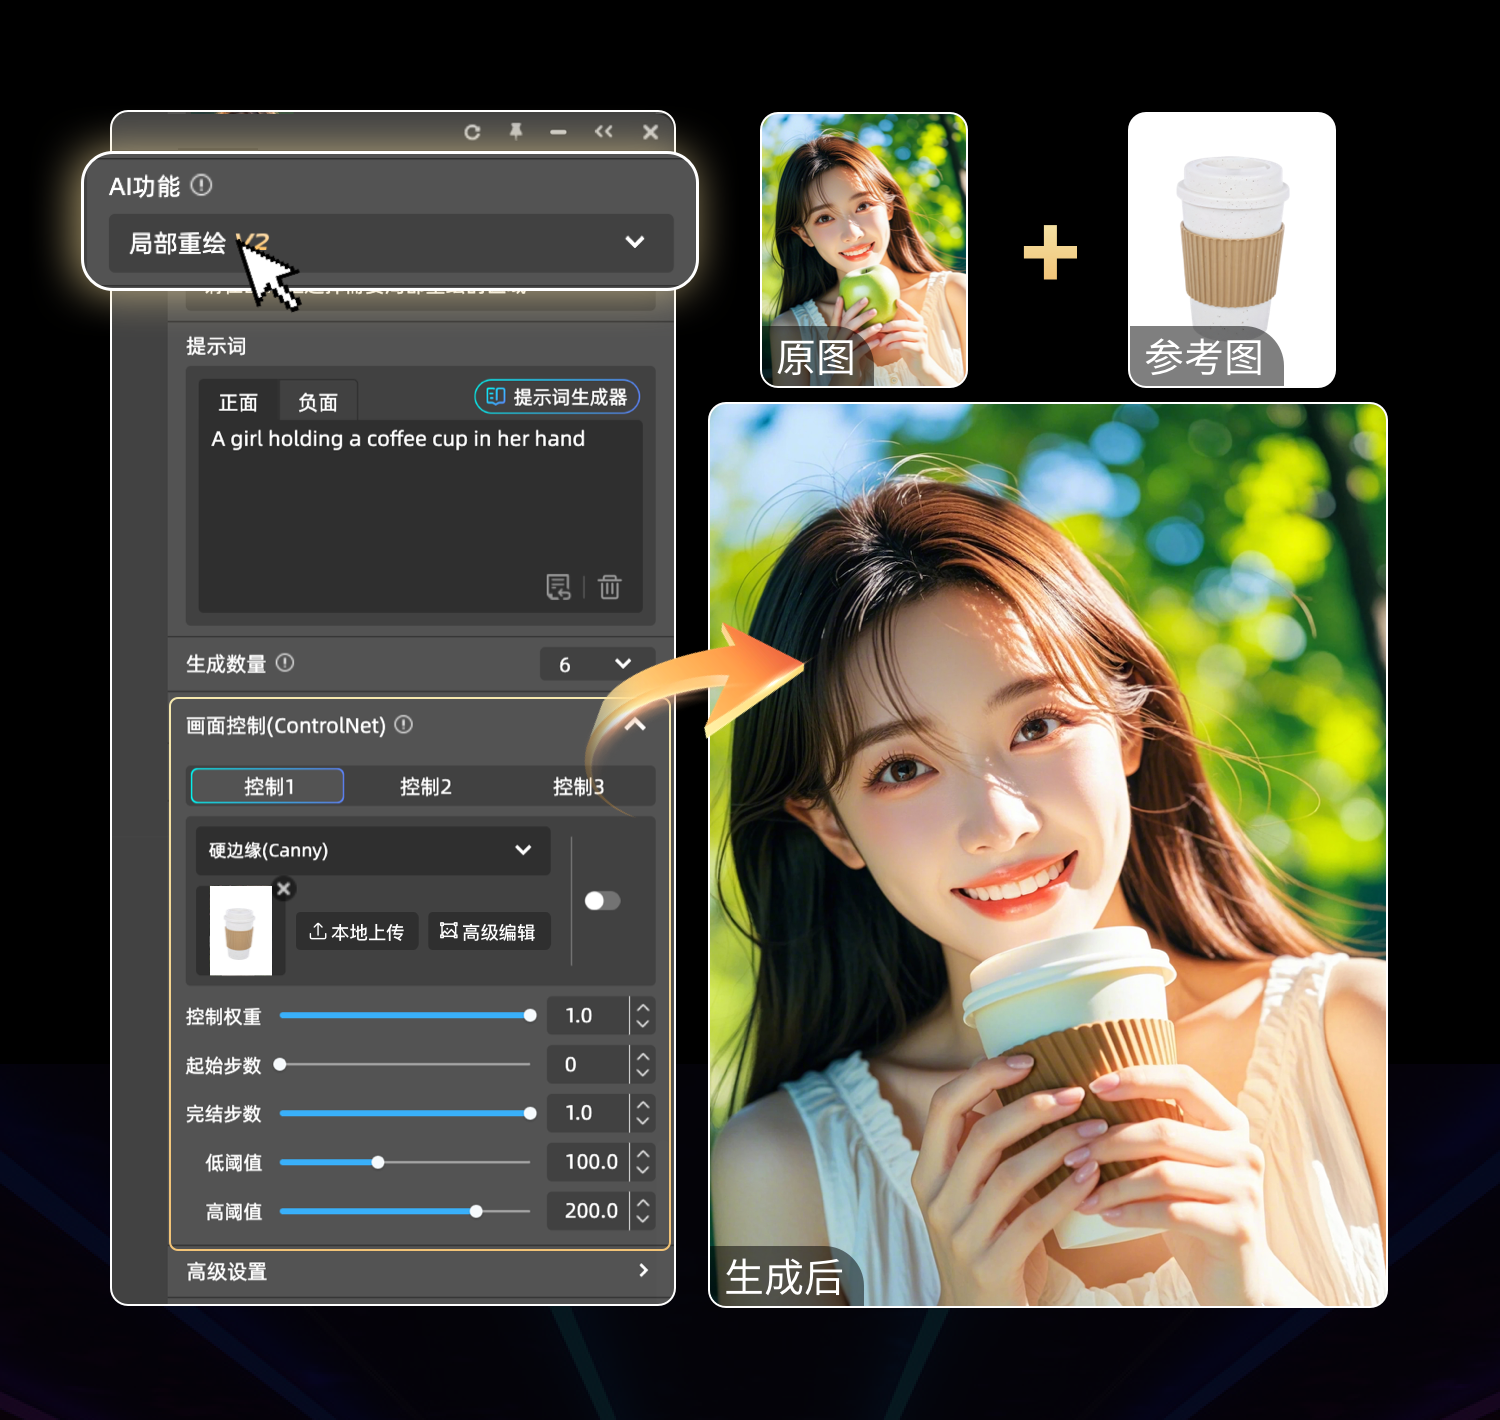Click the 低阈值 slider handle
Screen dimensions: 1500x1420
point(378,1162)
